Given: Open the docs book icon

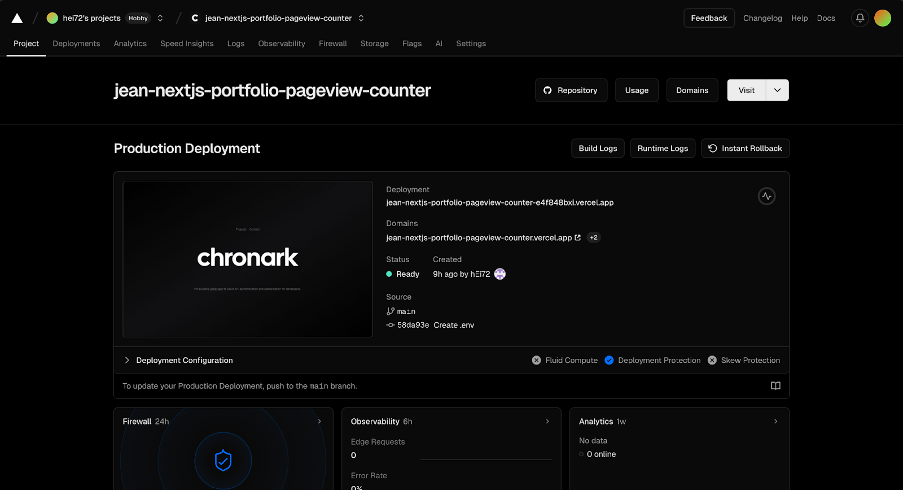Looking at the screenshot, I should [x=775, y=386].
